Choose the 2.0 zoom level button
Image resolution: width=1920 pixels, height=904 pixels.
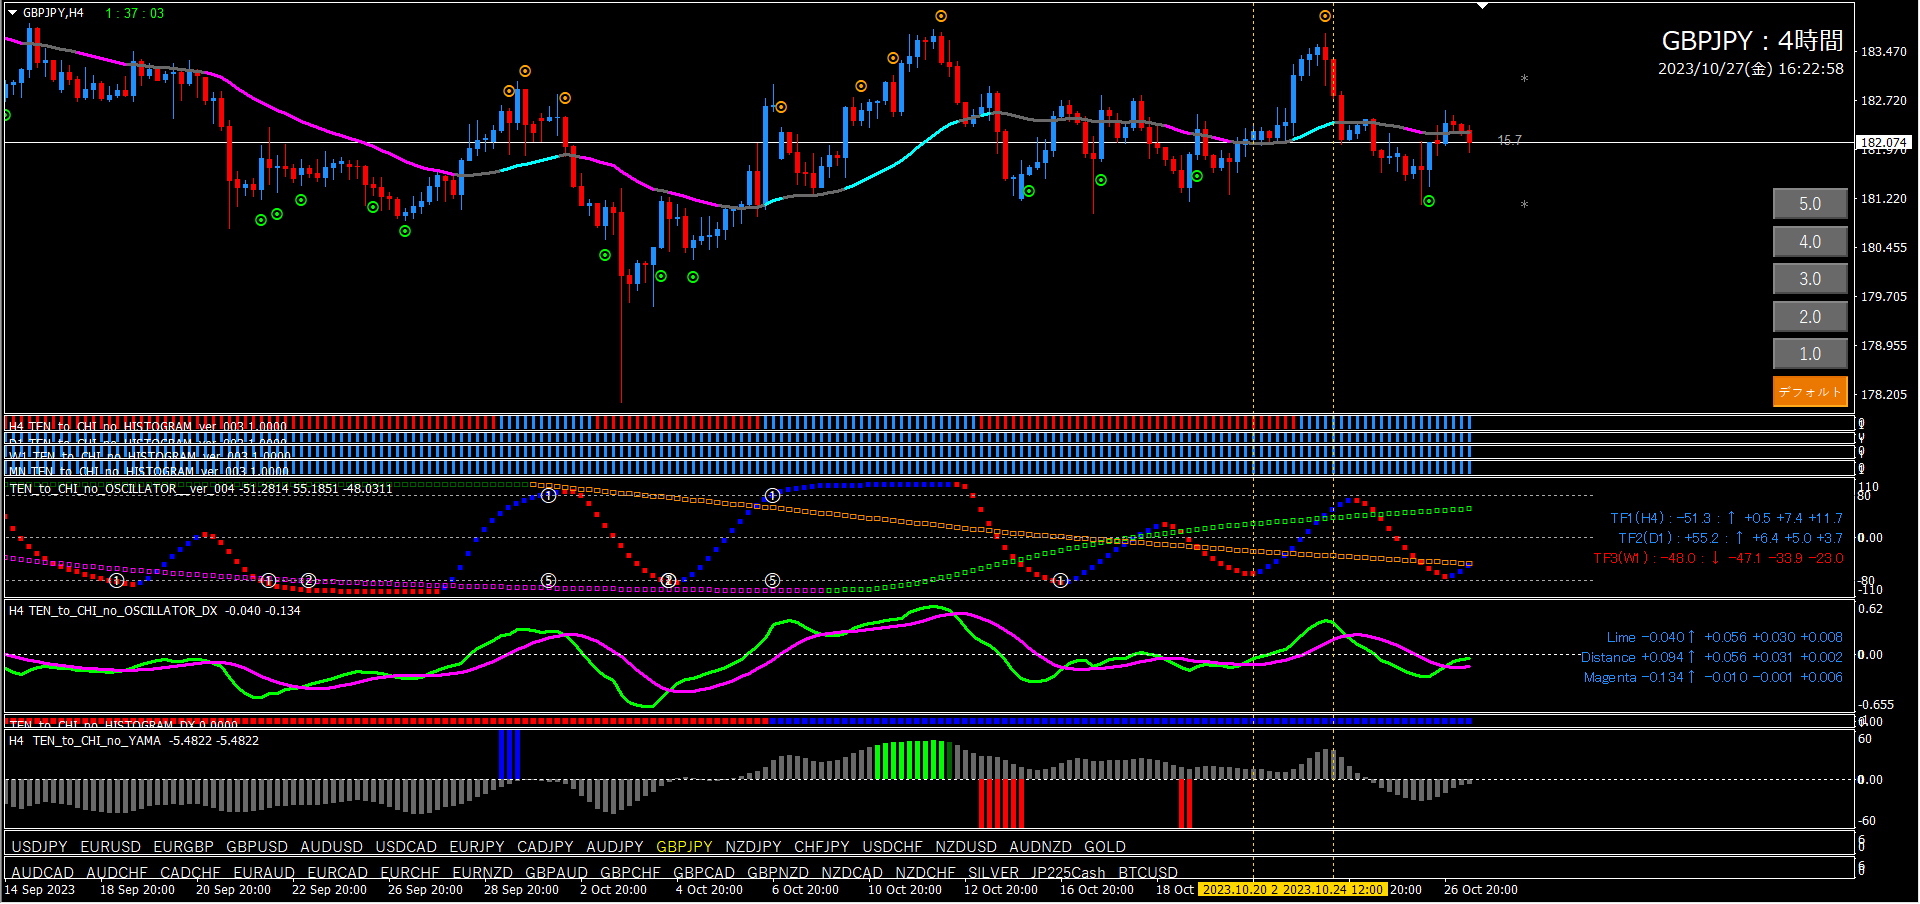click(x=1810, y=317)
